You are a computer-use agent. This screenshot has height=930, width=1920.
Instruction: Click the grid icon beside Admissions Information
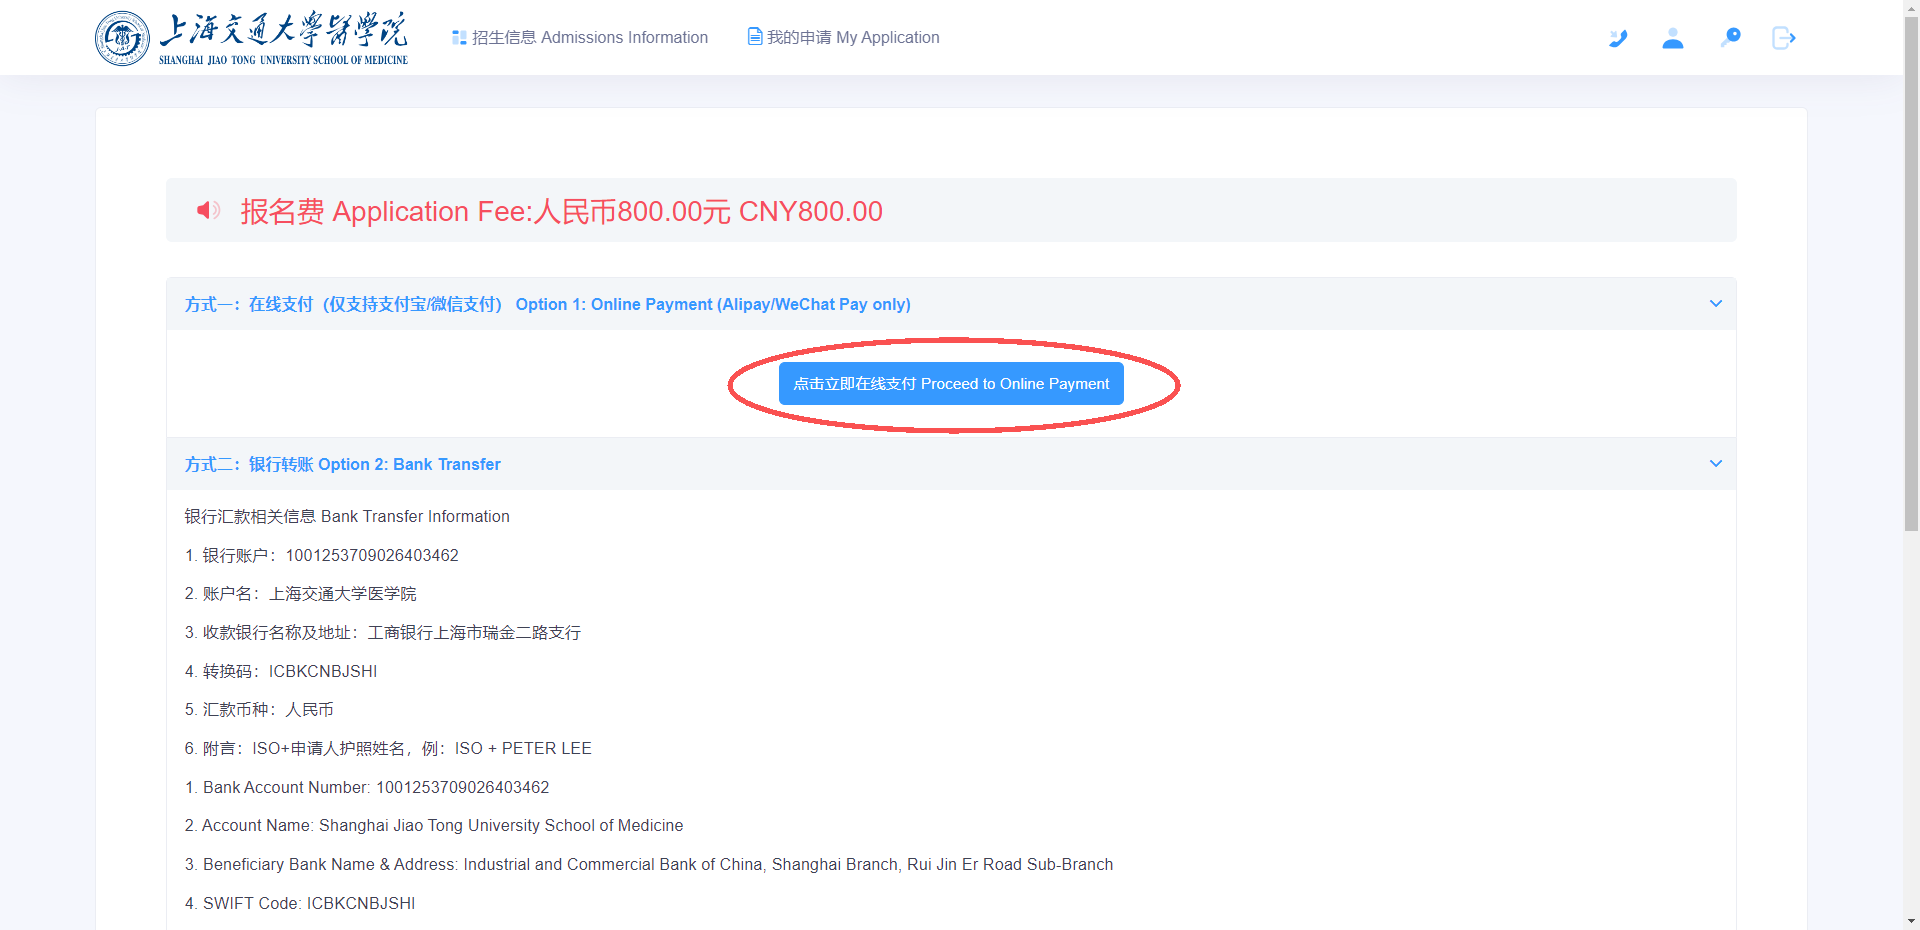tap(459, 38)
